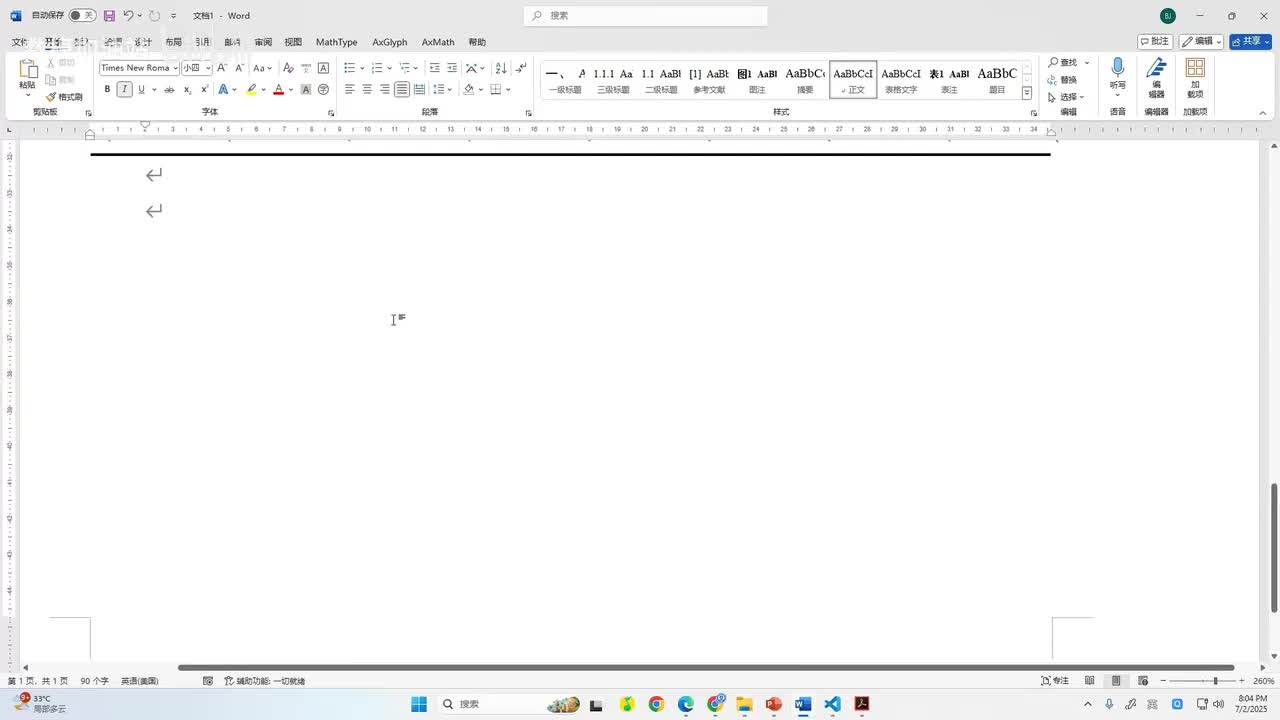Screen dimensions: 1280x720
Task: Switch to the AxGlyph tab
Action: tap(390, 42)
